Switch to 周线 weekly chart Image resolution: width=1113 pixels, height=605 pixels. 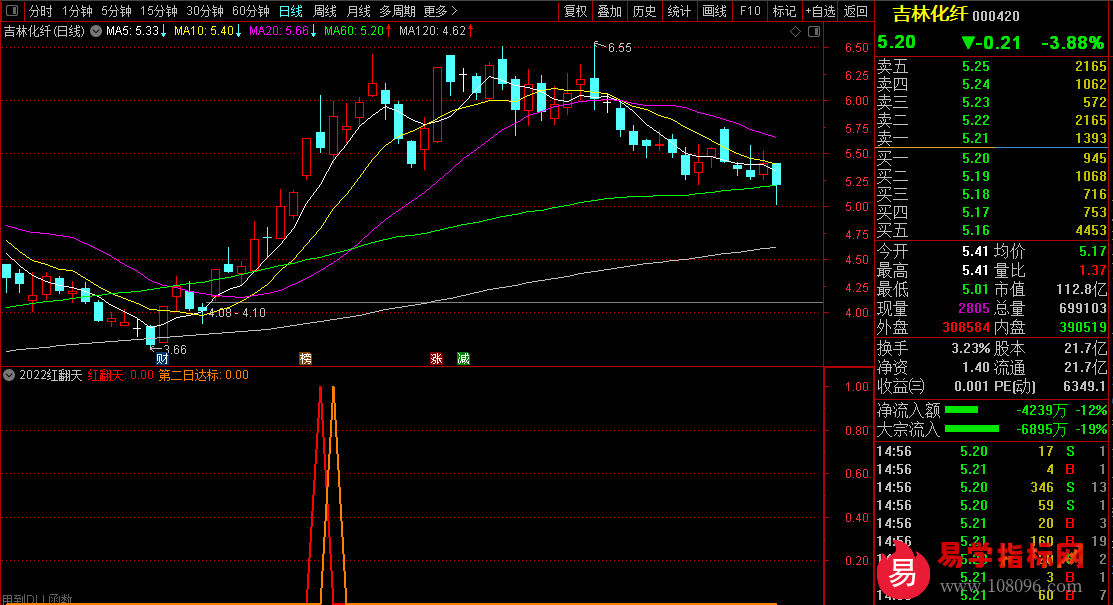coord(324,11)
